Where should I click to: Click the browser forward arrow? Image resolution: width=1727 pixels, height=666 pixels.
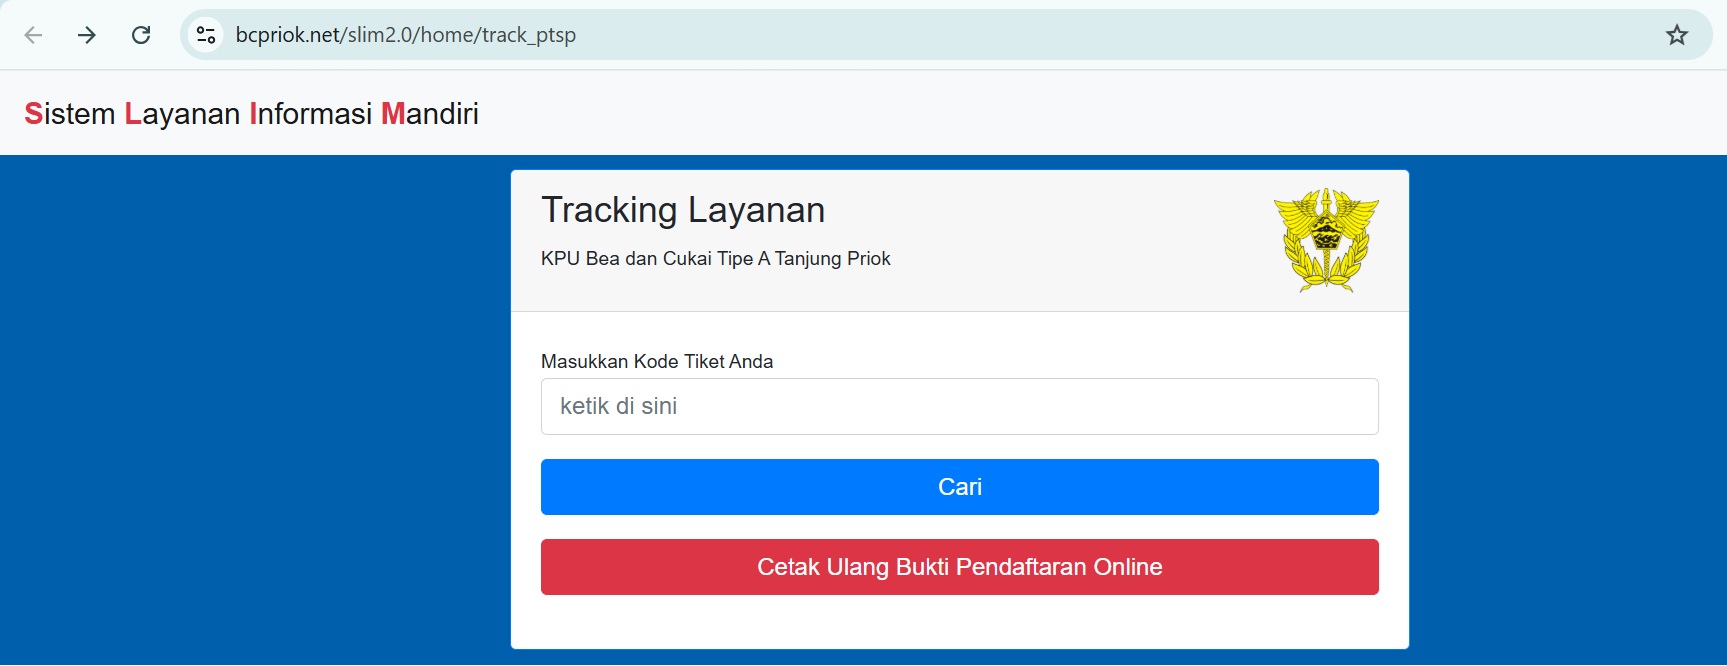[87, 35]
